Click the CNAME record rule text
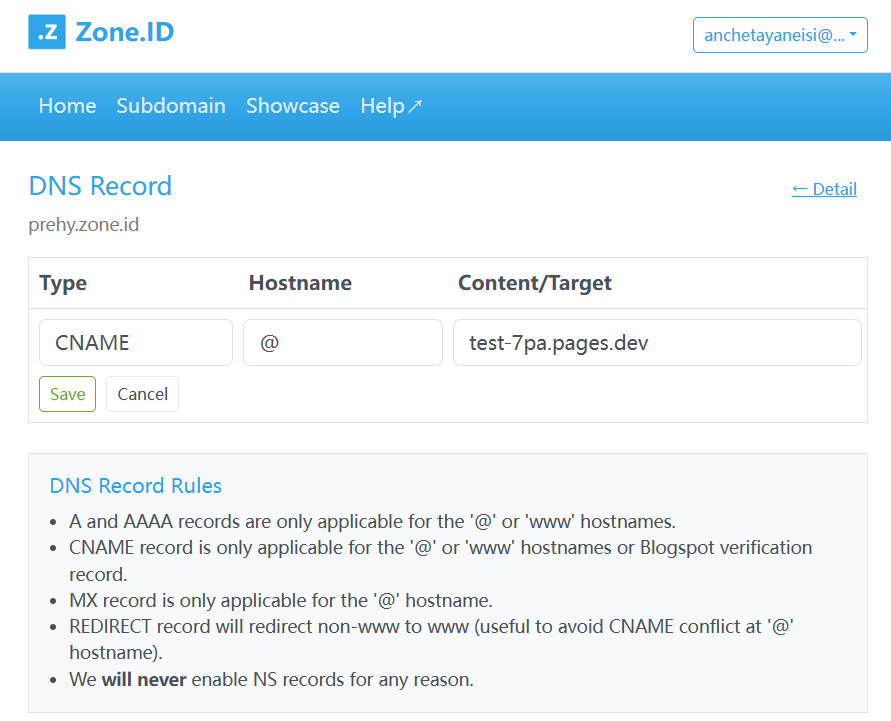 click(x=440, y=561)
